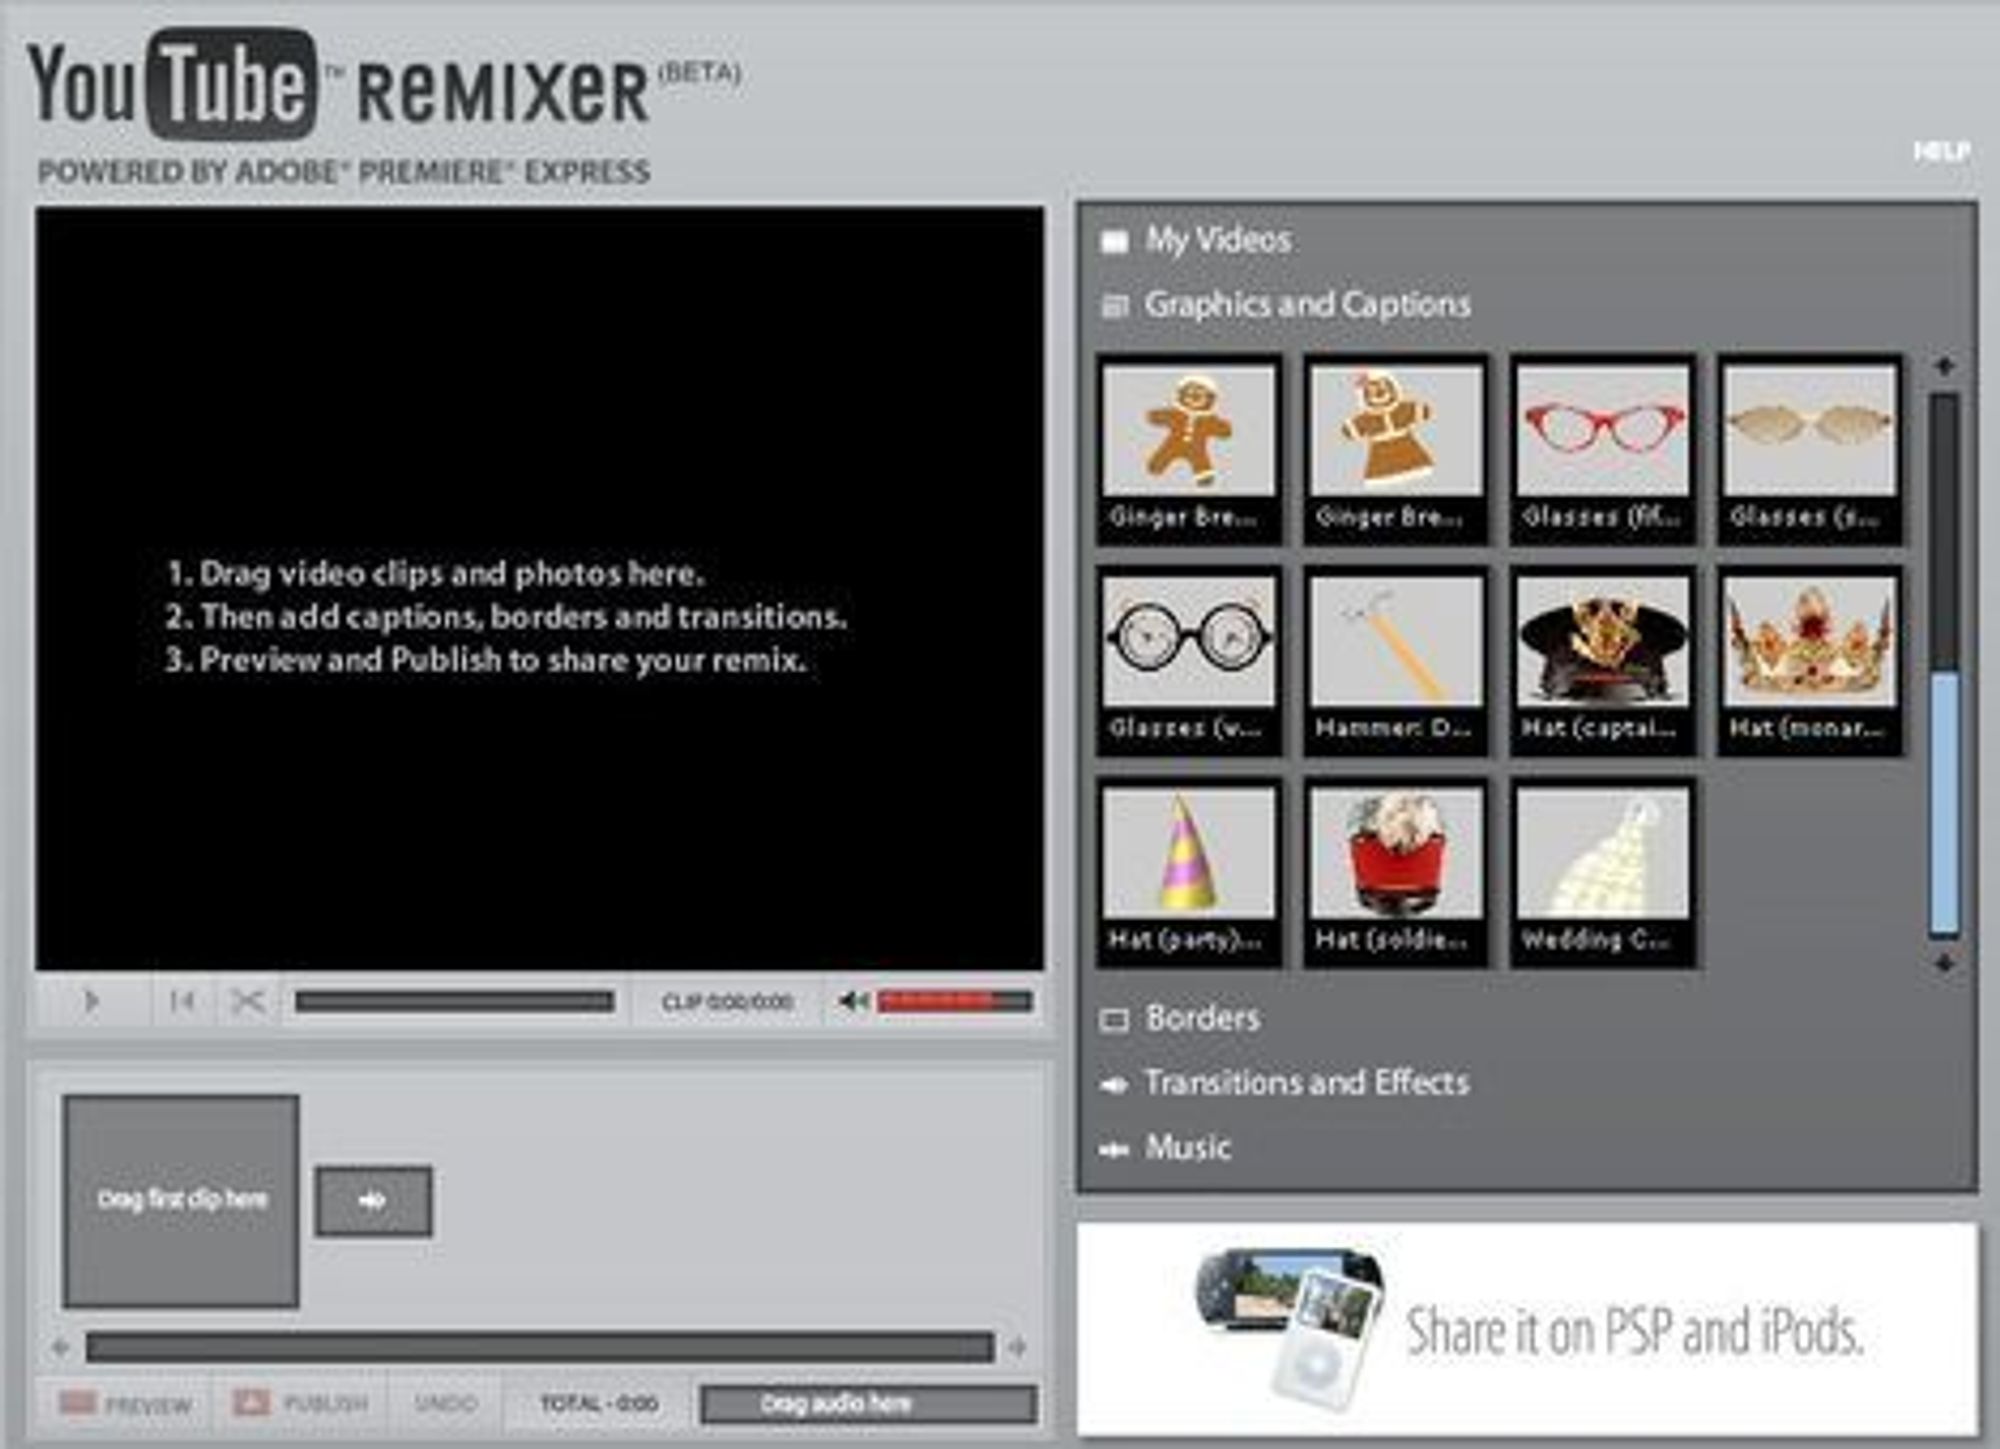Image resolution: width=2000 pixels, height=1449 pixels.
Task: Pick the soldier hat graphic
Action: click(1396, 873)
